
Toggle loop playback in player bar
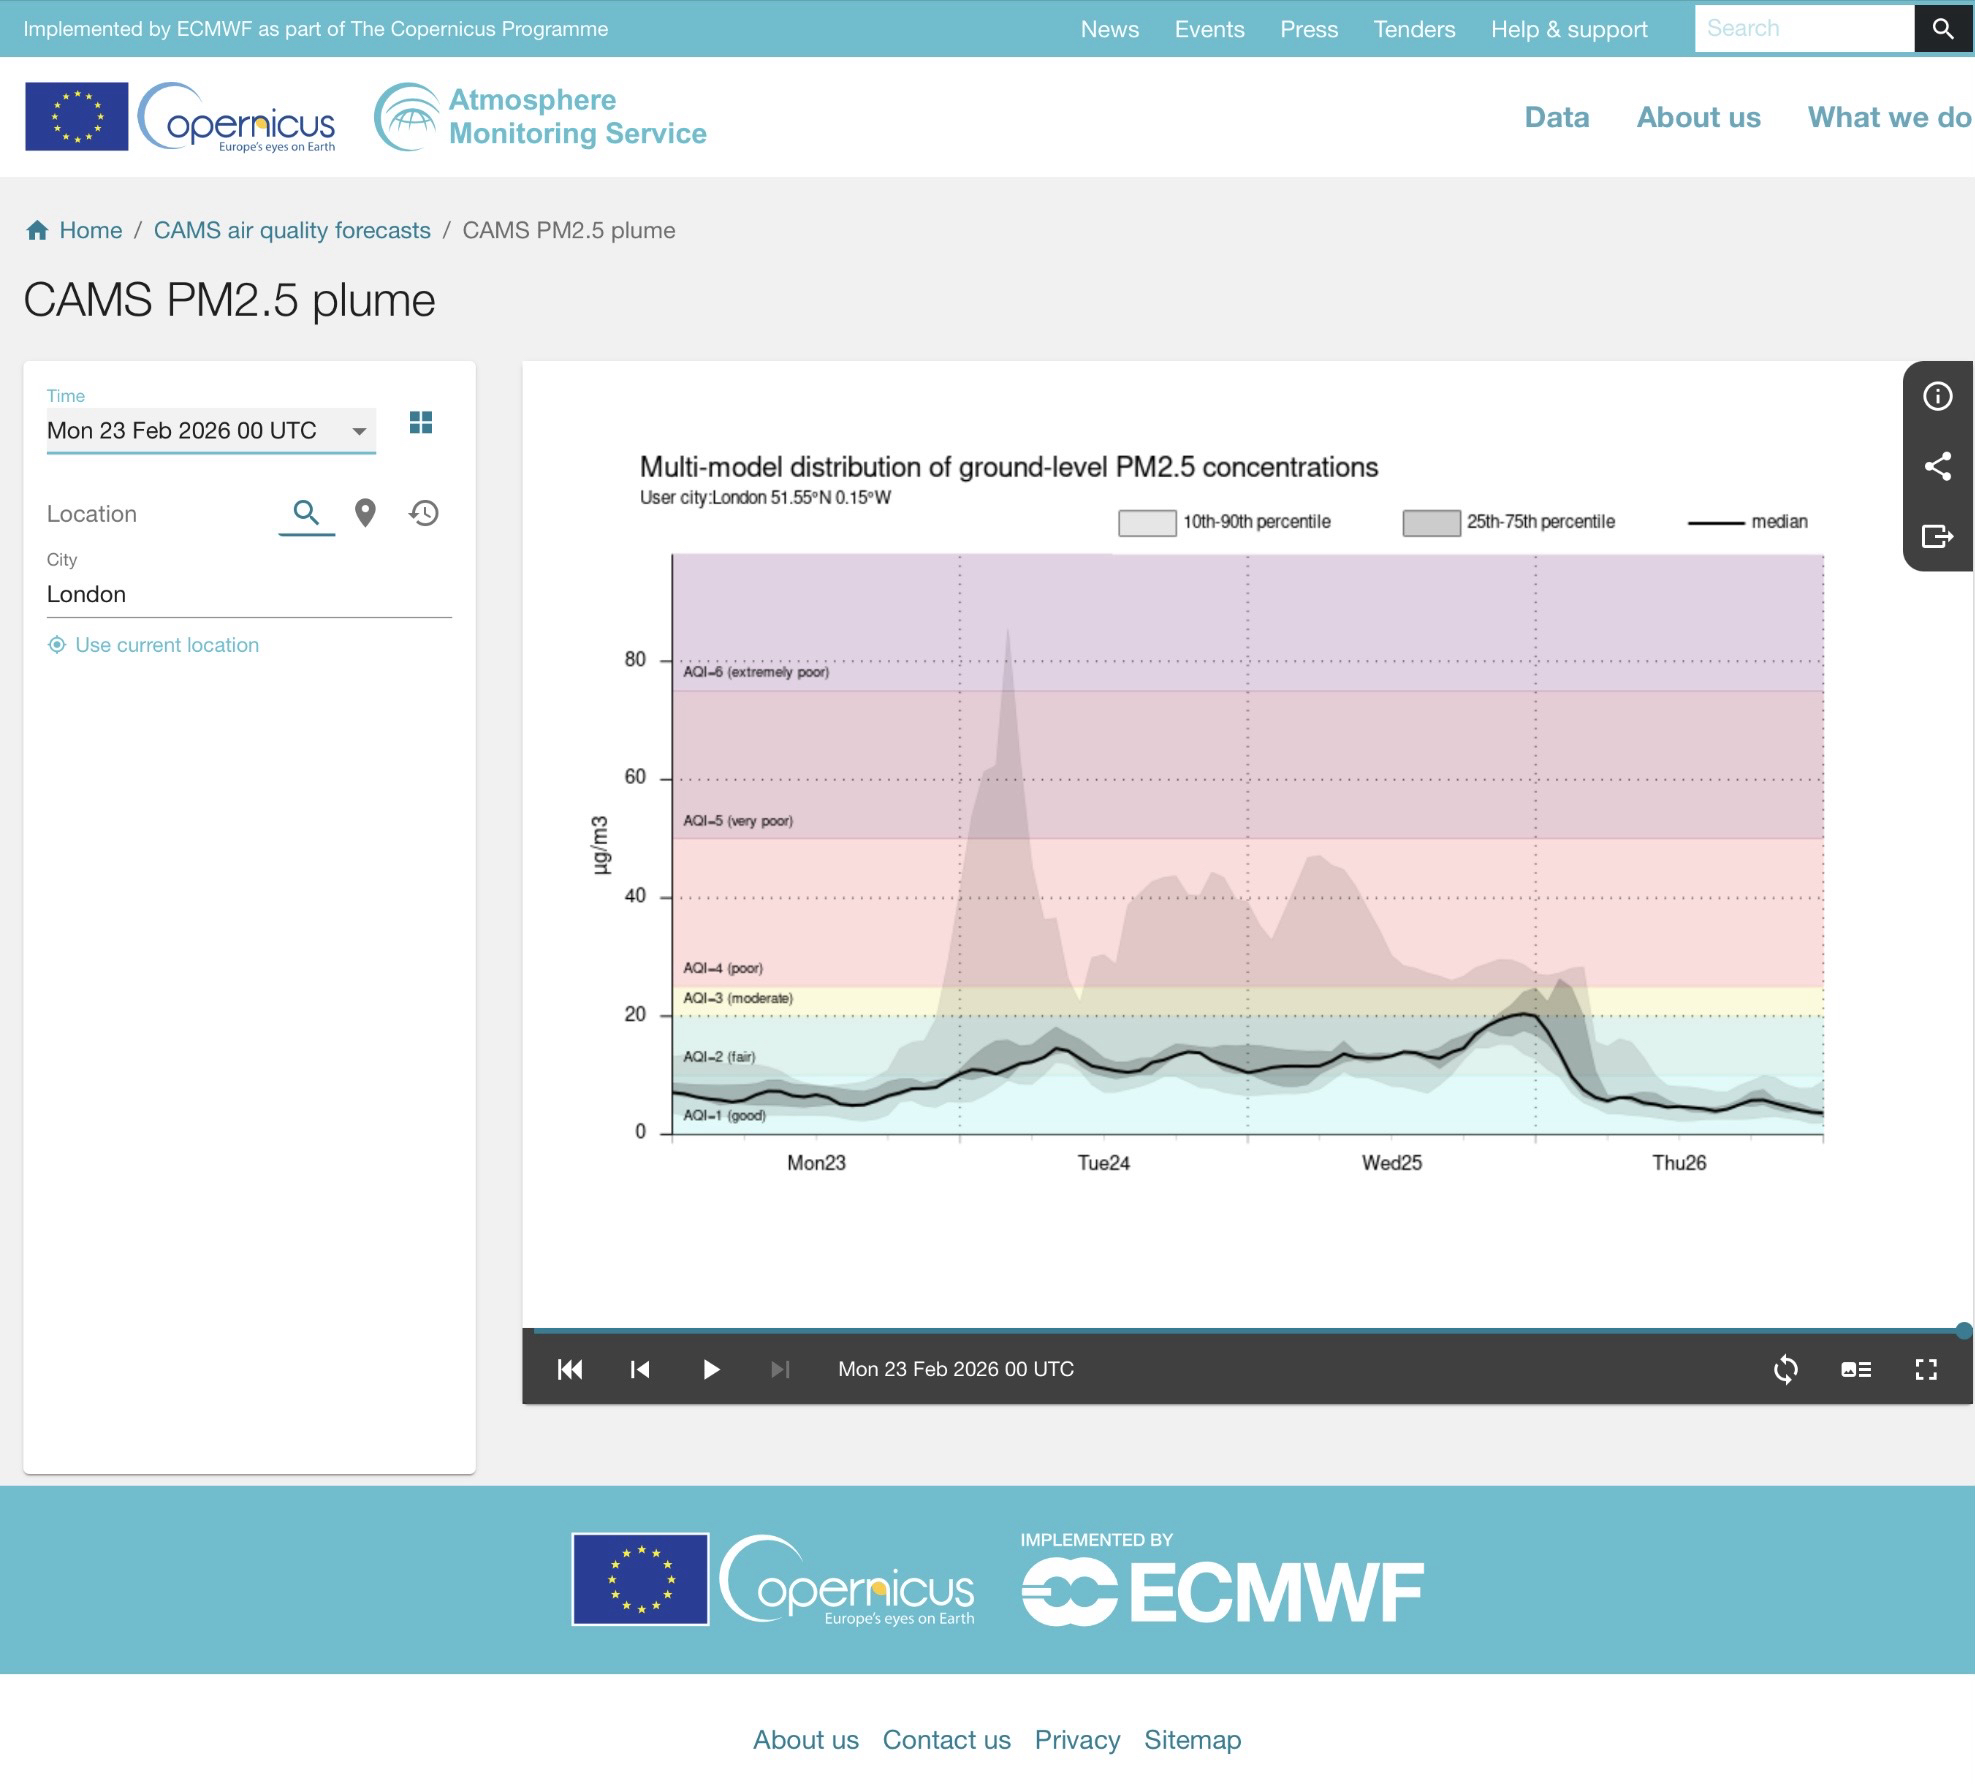pos(1785,1369)
